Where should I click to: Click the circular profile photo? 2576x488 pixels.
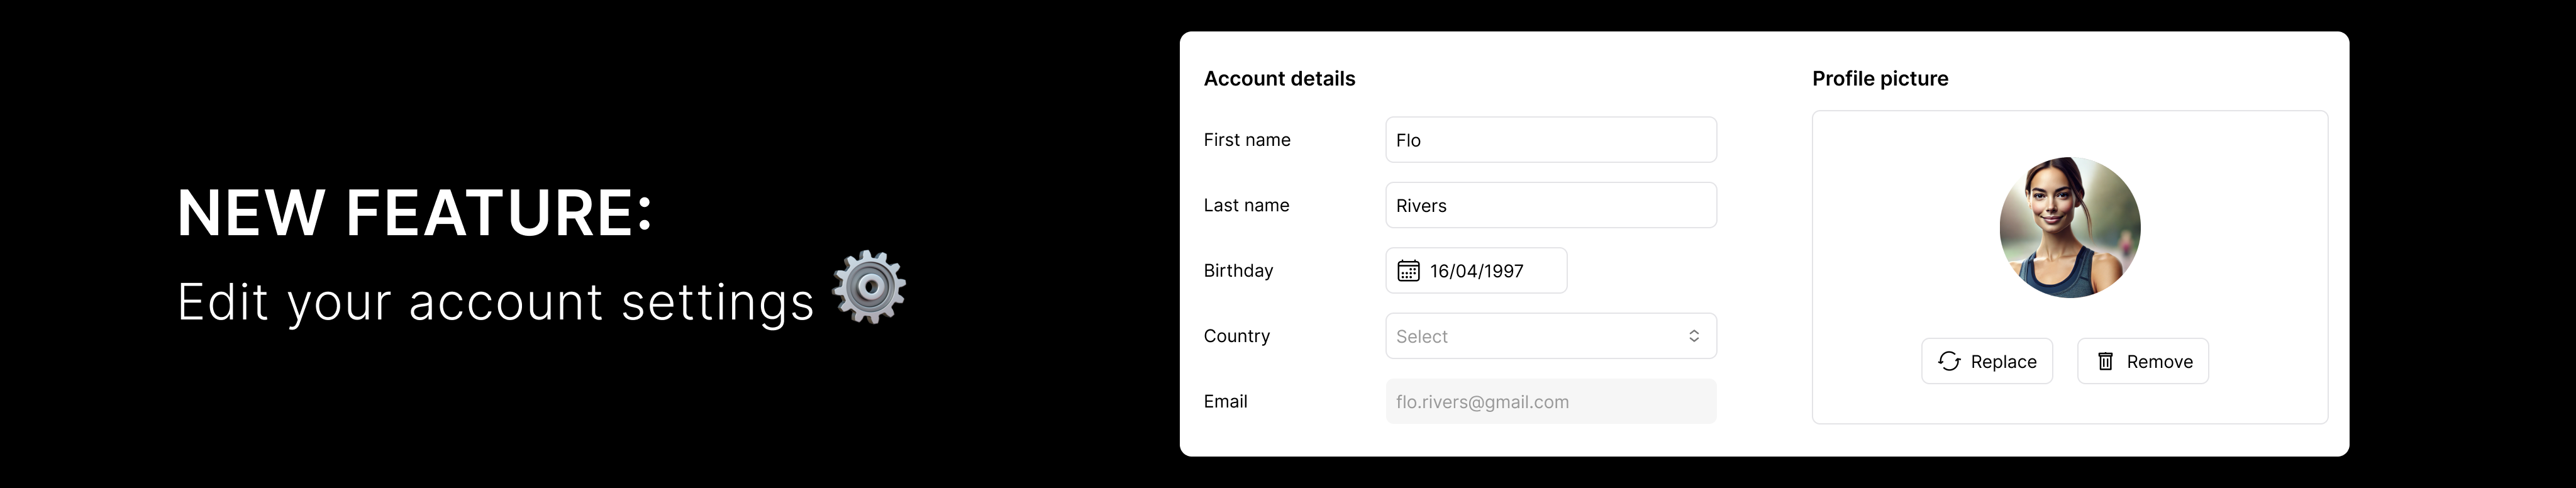tap(2069, 227)
